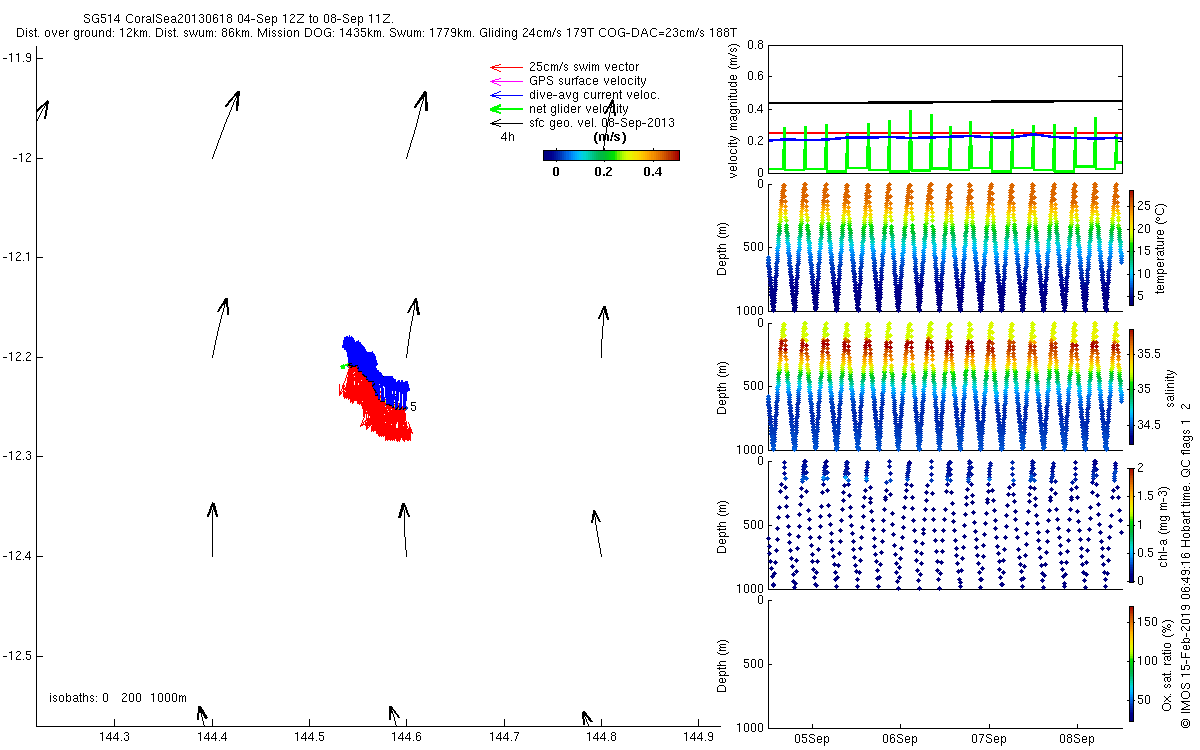Click the '07Sep' date tick label
This screenshot has height=750, width=1200.
(x=989, y=741)
